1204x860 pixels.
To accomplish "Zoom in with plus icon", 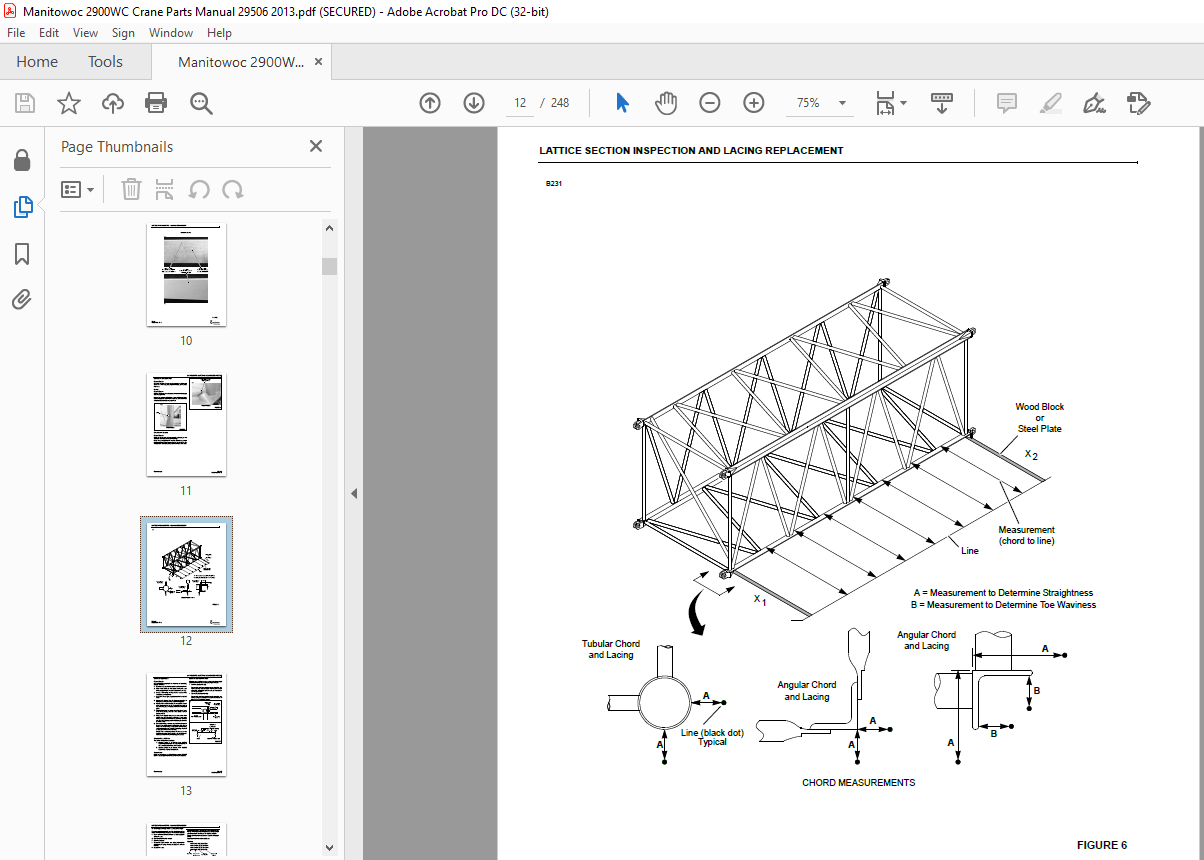I will click(754, 103).
